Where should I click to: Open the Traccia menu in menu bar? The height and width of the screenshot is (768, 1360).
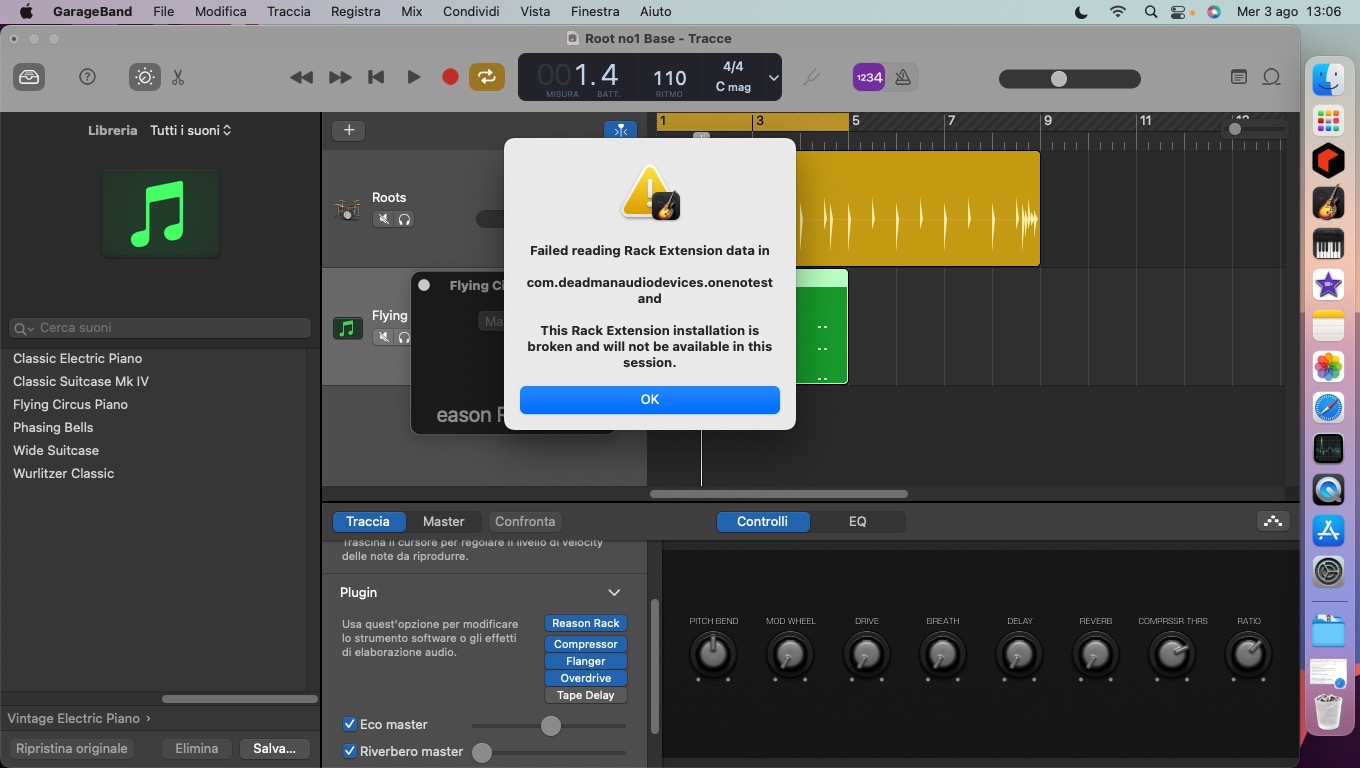(x=289, y=11)
